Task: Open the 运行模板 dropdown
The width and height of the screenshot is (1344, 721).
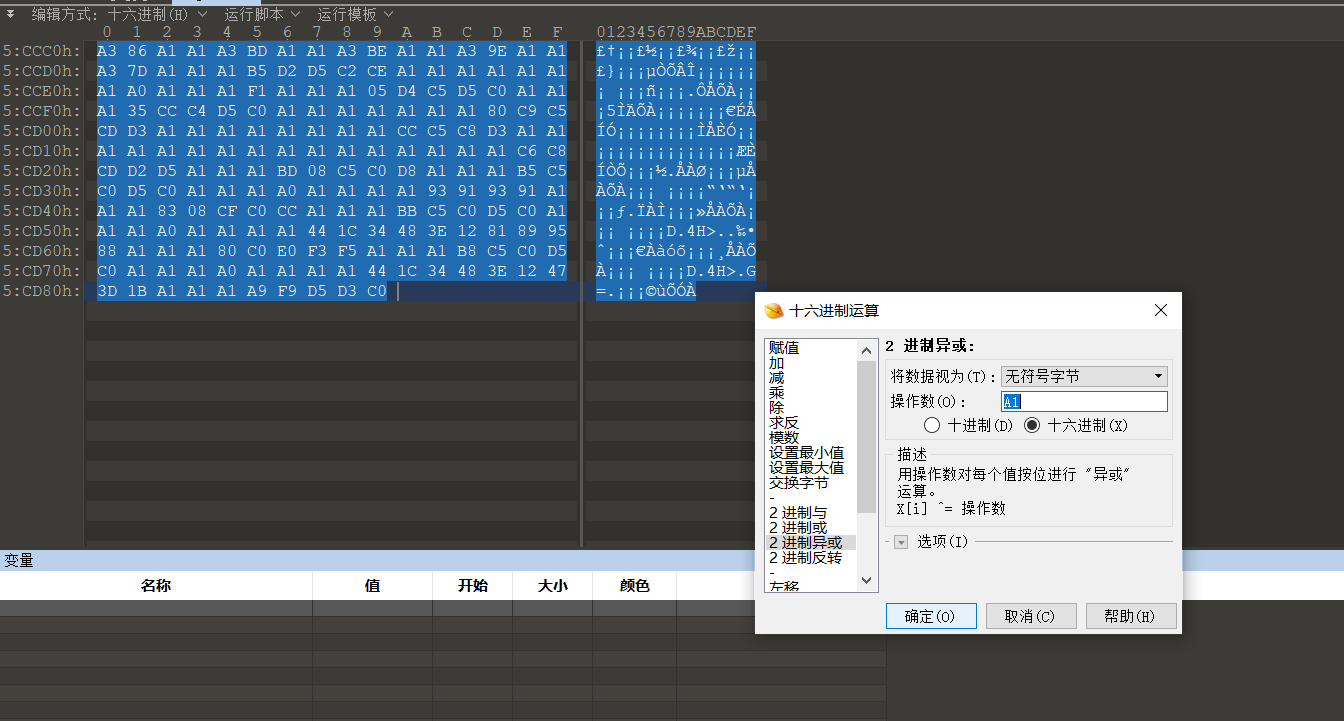Action: click(x=355, y=14)
